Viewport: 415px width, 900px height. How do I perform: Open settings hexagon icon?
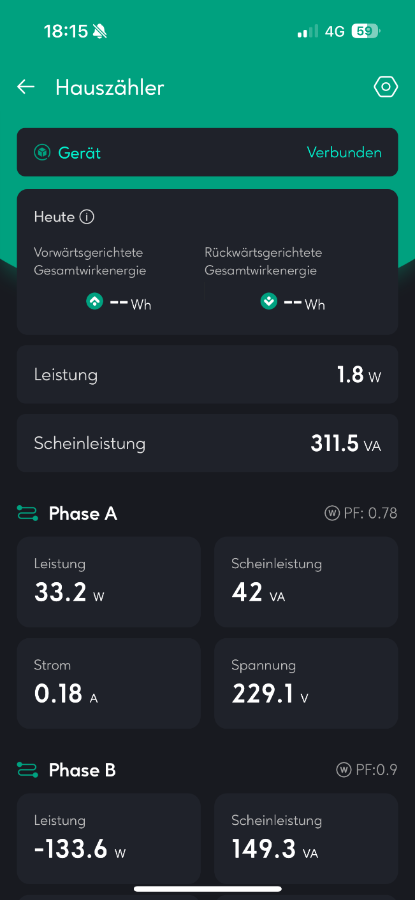click(386, 87)
